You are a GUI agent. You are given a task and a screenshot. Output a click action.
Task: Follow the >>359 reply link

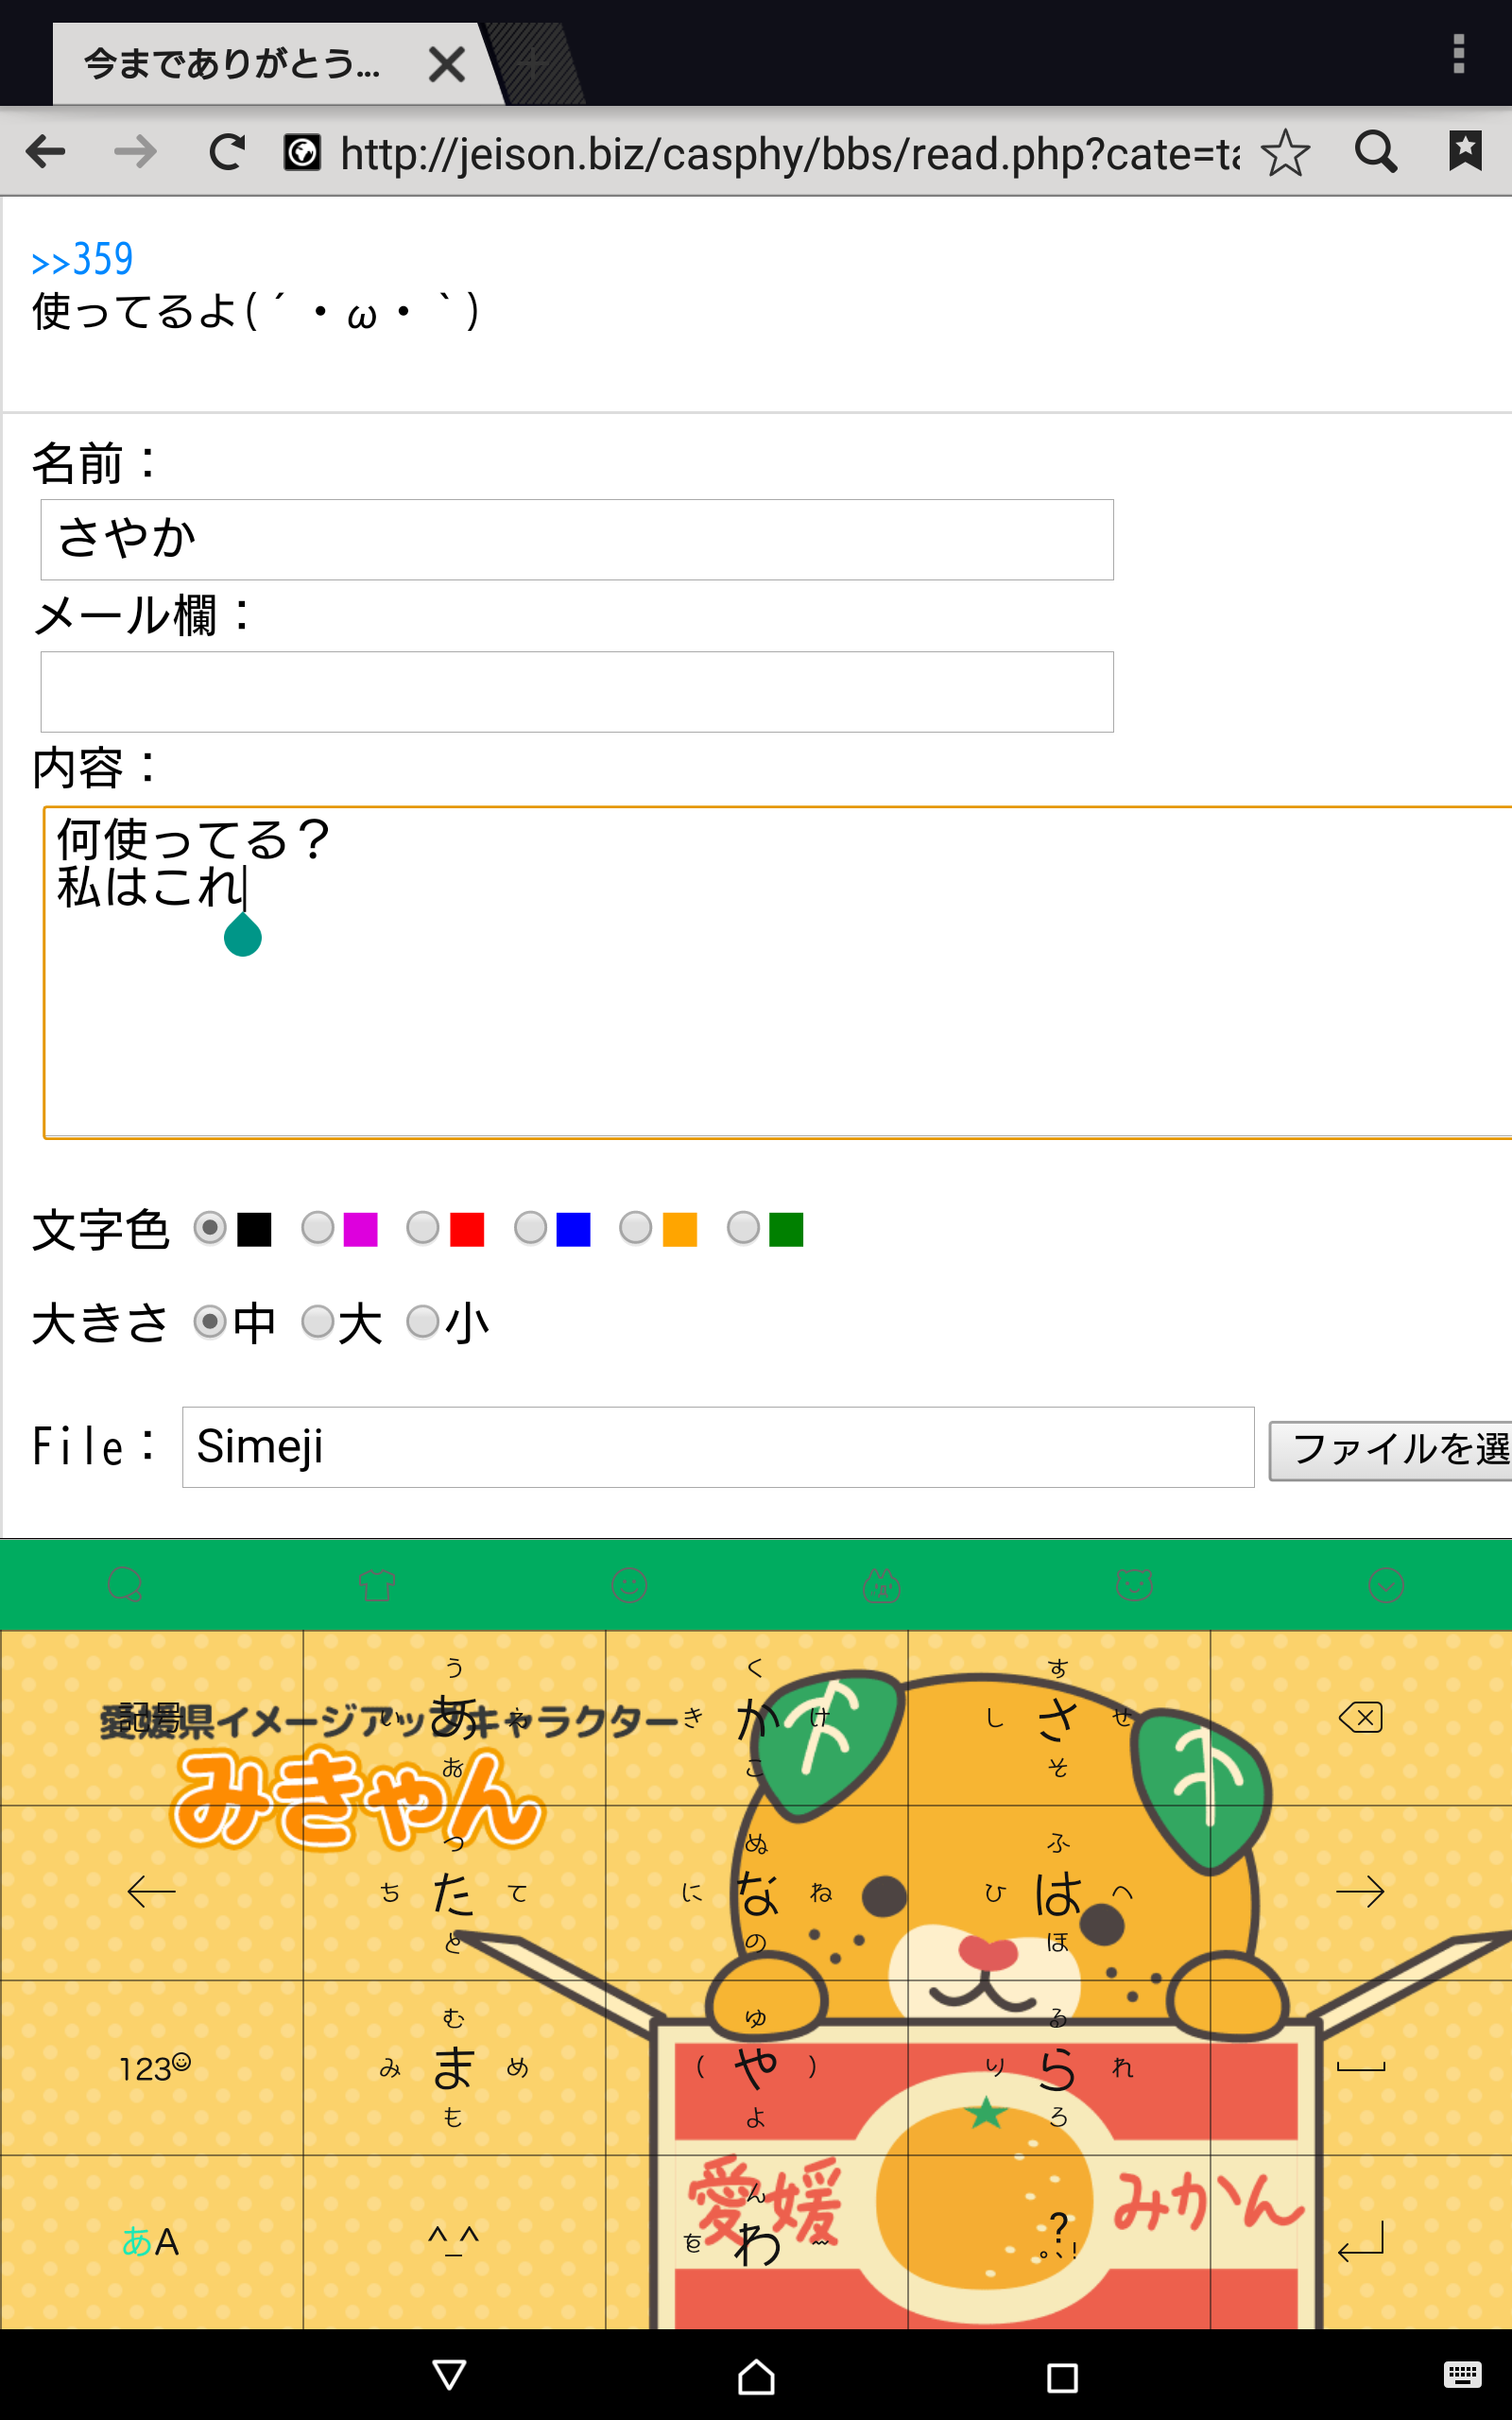coord(83,260)
